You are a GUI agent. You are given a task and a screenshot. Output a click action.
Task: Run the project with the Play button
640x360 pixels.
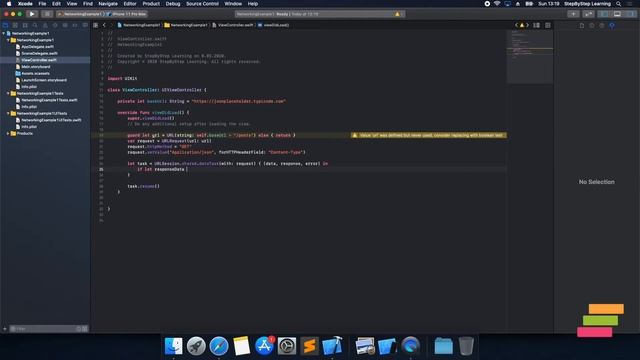click(32, 14)
